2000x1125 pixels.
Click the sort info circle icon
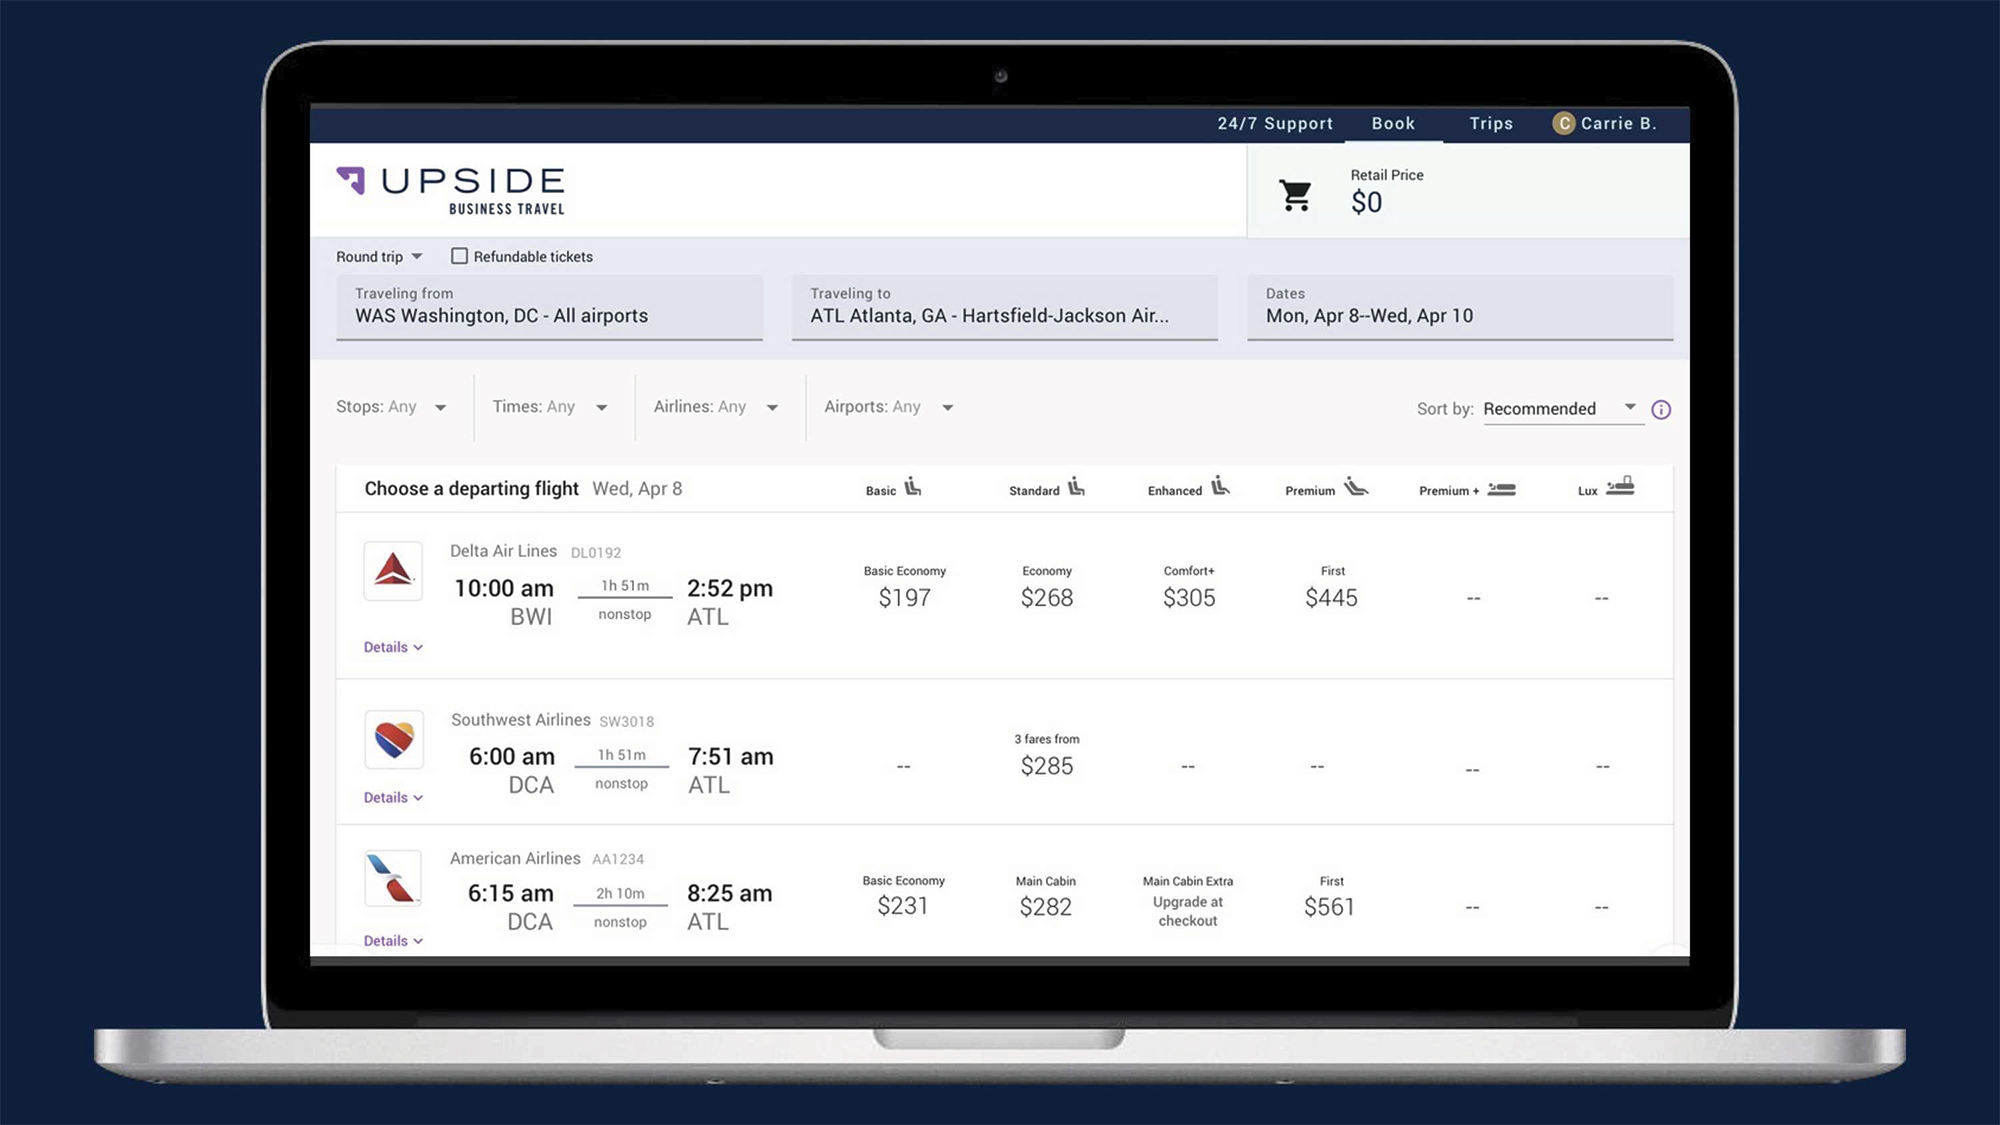coord(1661,409)
